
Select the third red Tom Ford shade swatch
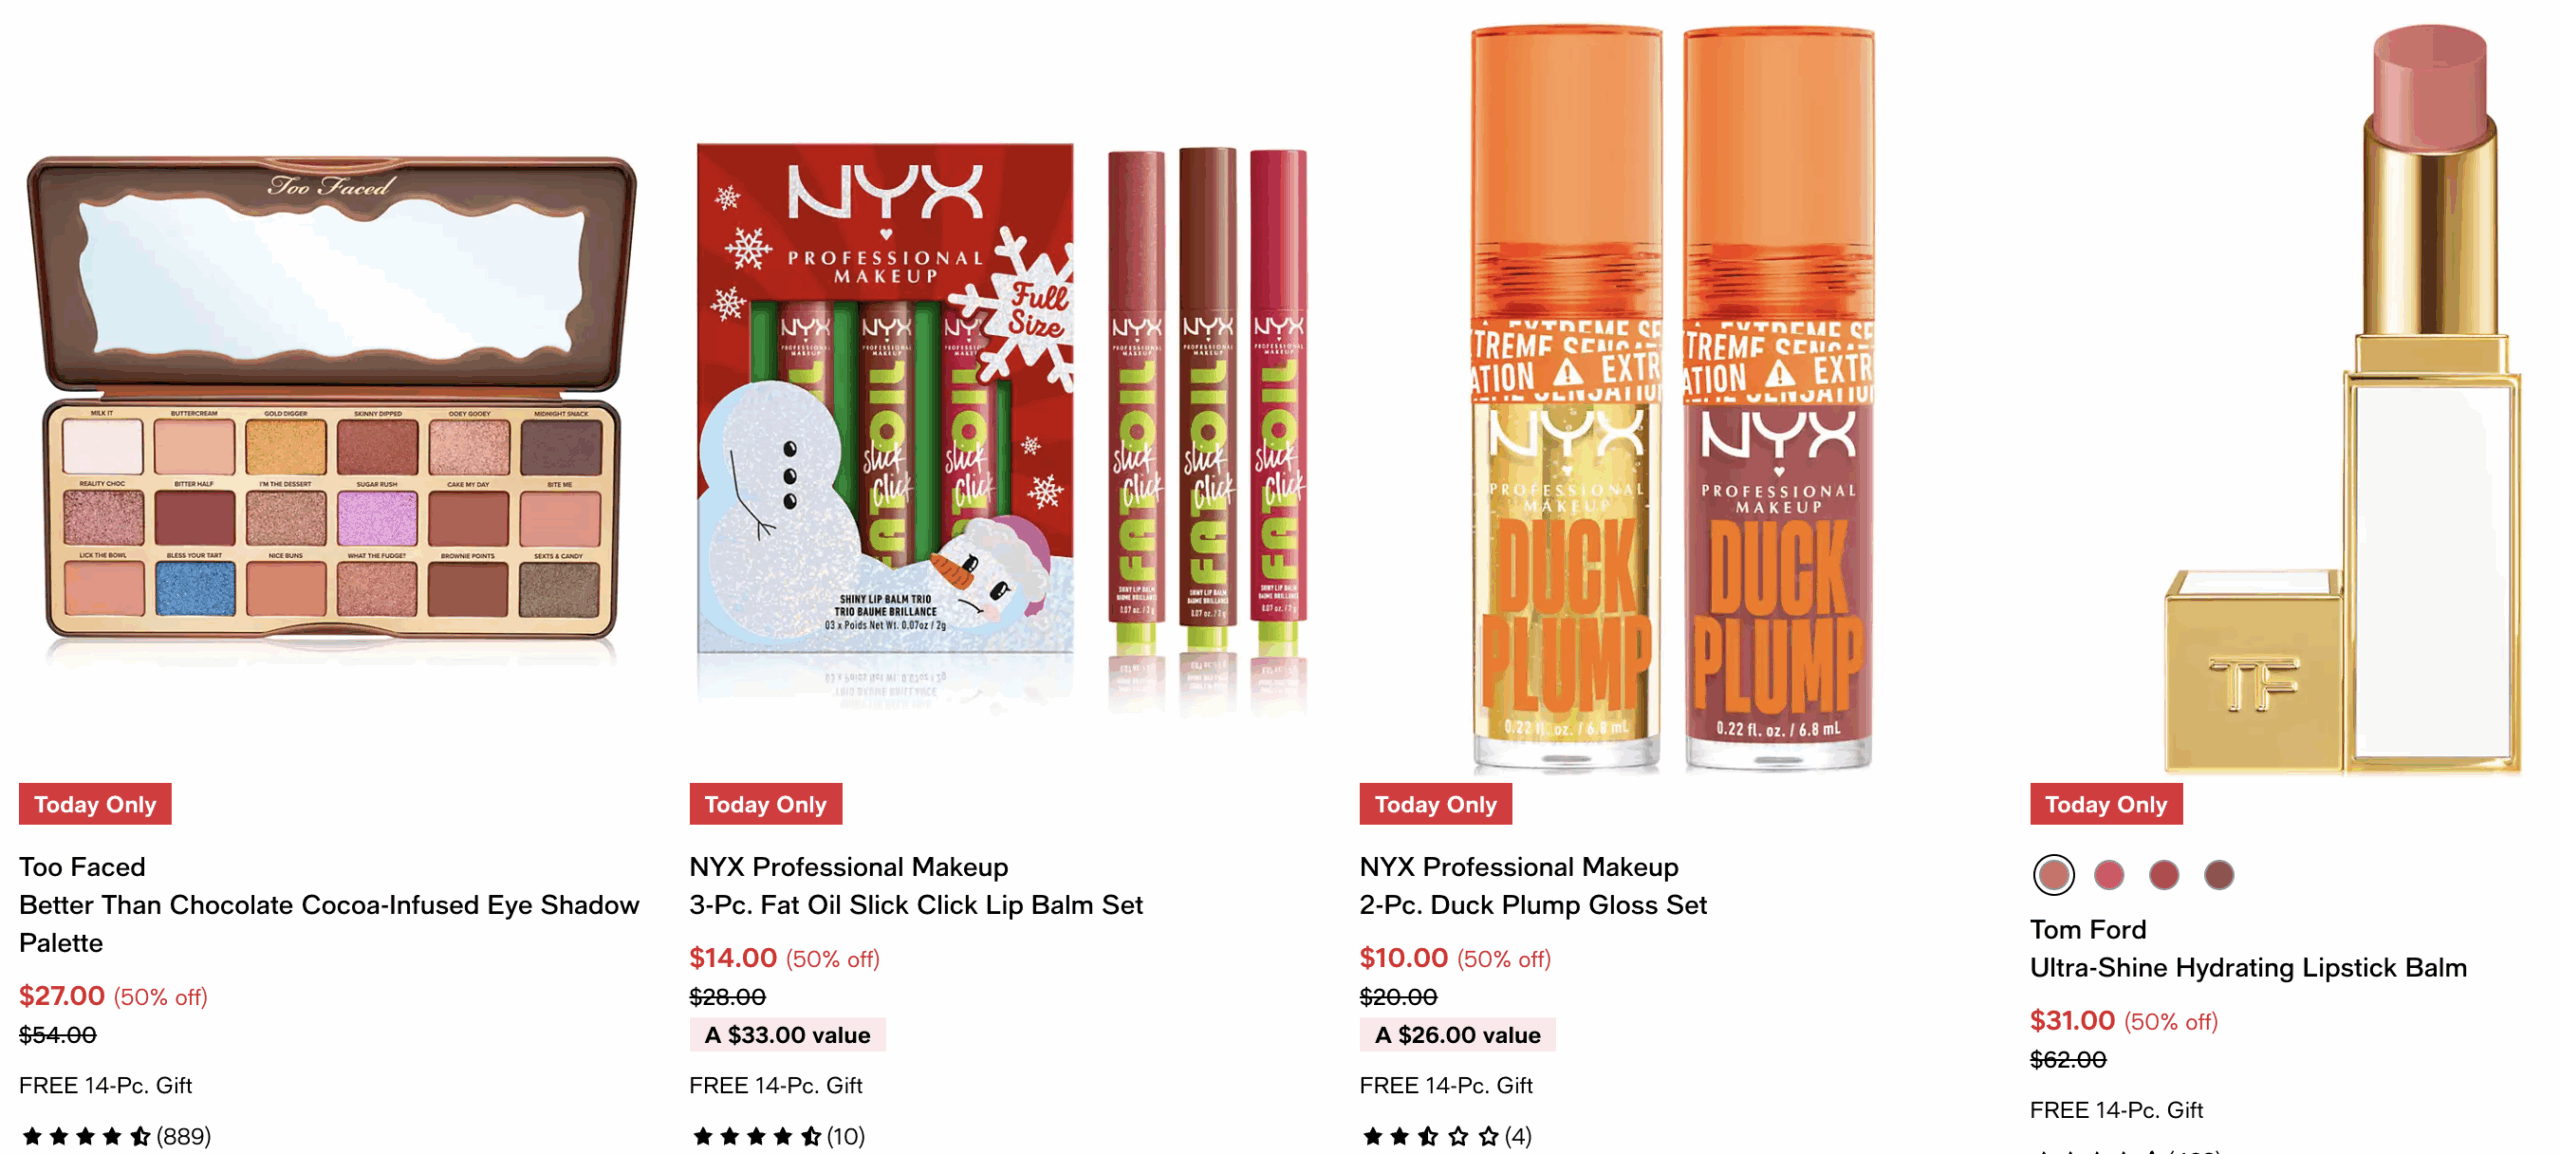[2162, 874]
